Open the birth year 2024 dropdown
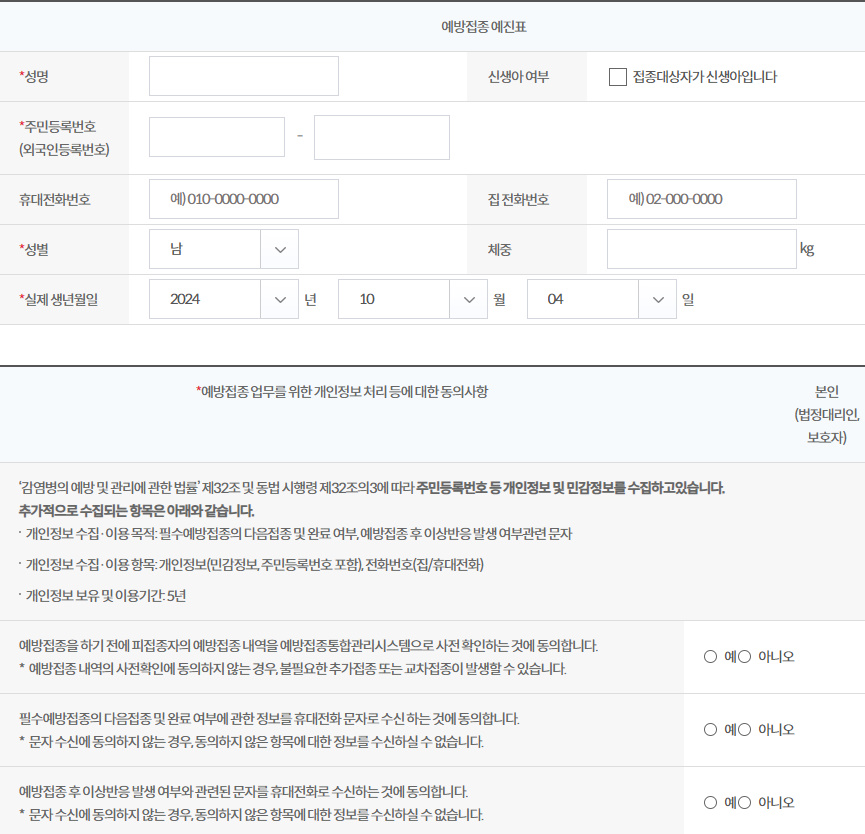The height and width of the screenshot is (834, 865). (x=225, y=299)
